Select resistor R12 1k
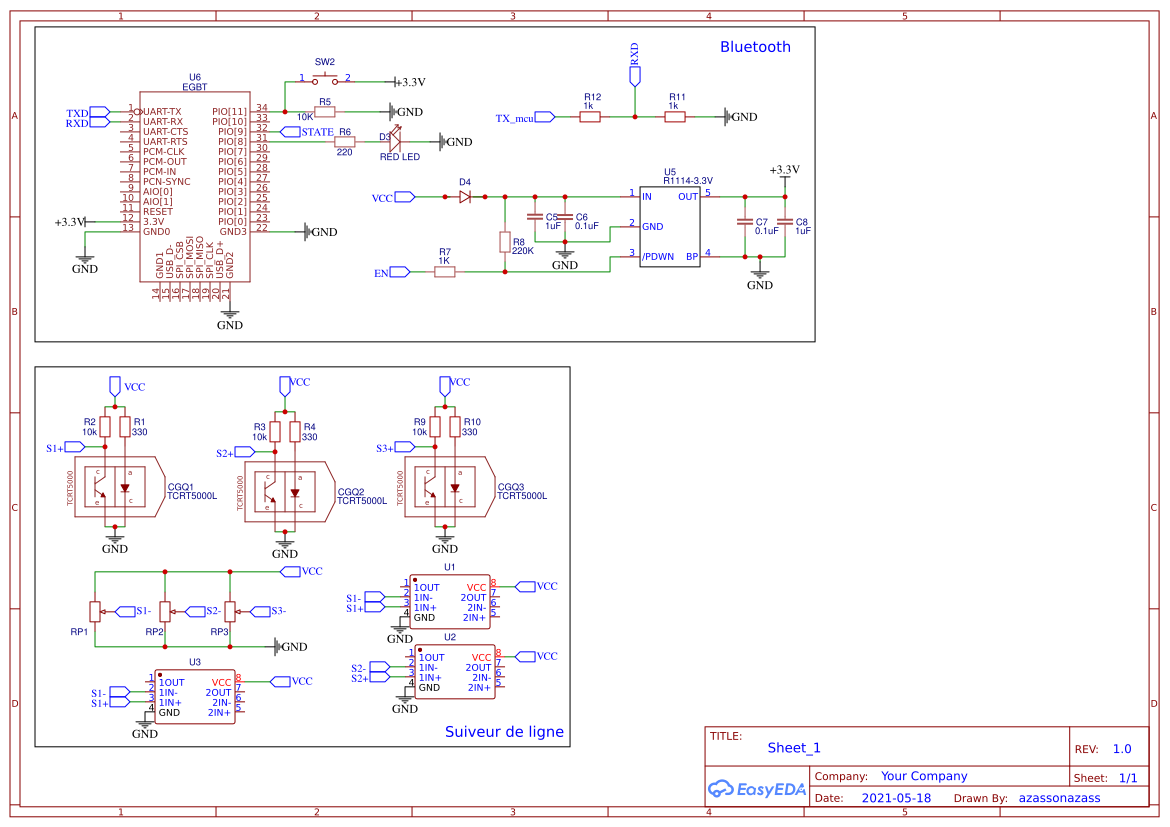 coord(588,116)
